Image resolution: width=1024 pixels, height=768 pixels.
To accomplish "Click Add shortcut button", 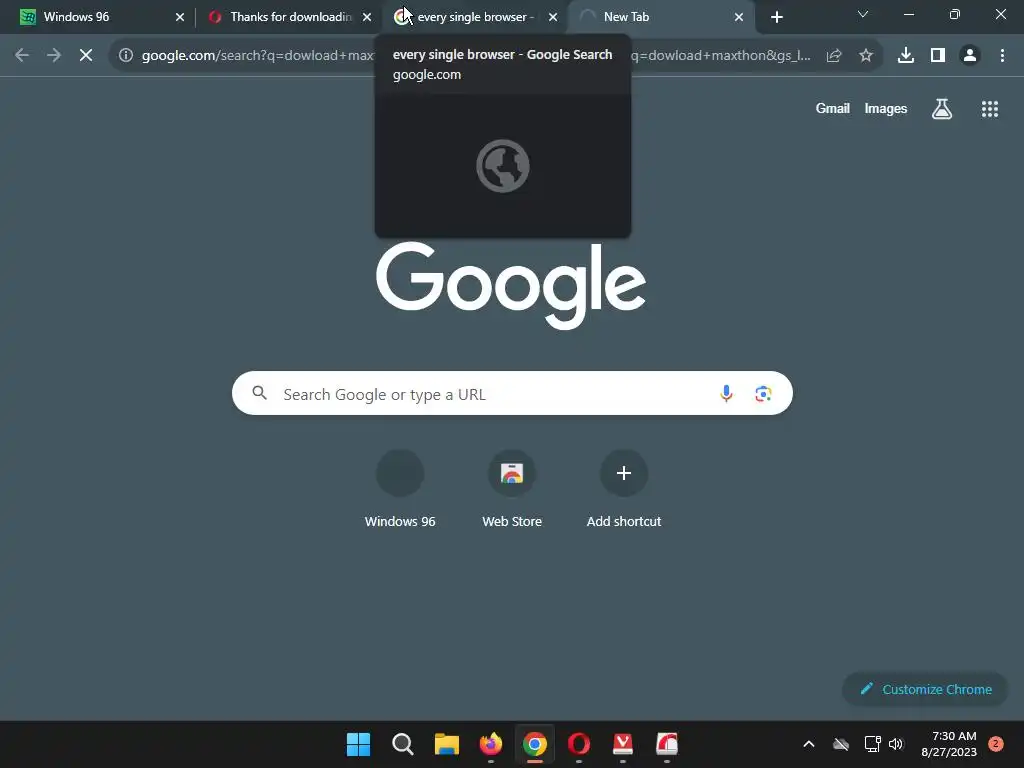I will pos(624,490).
